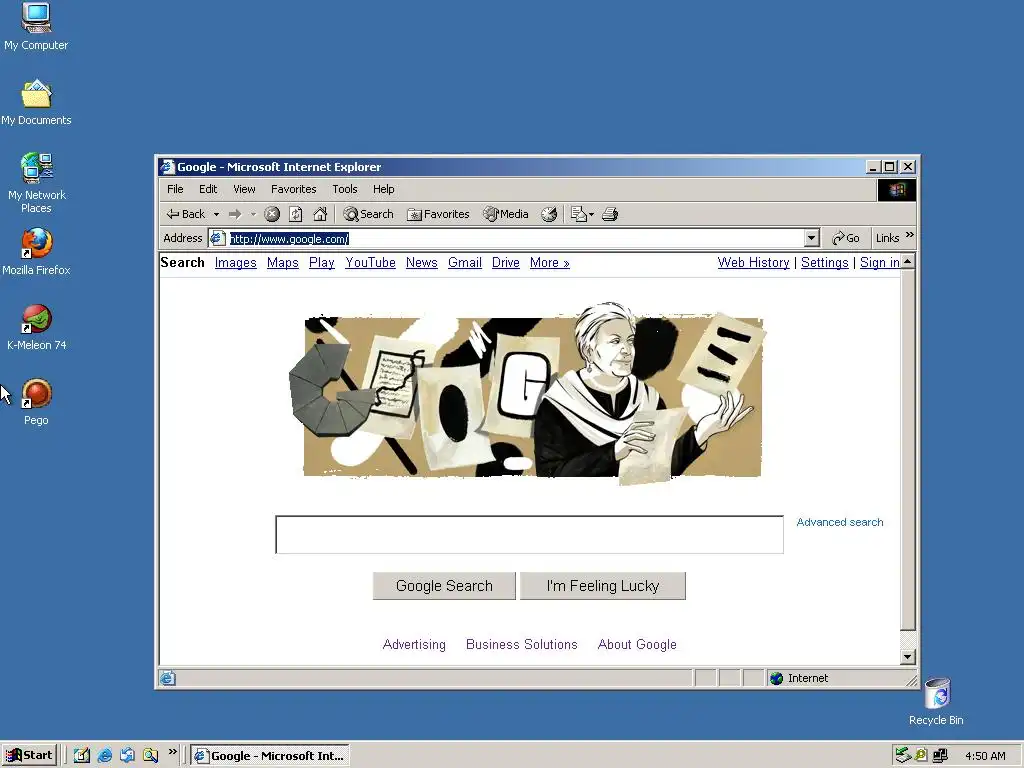Go back with the Back button
The width and height of the screenshot is (1024, 768).
pos(185,214)
